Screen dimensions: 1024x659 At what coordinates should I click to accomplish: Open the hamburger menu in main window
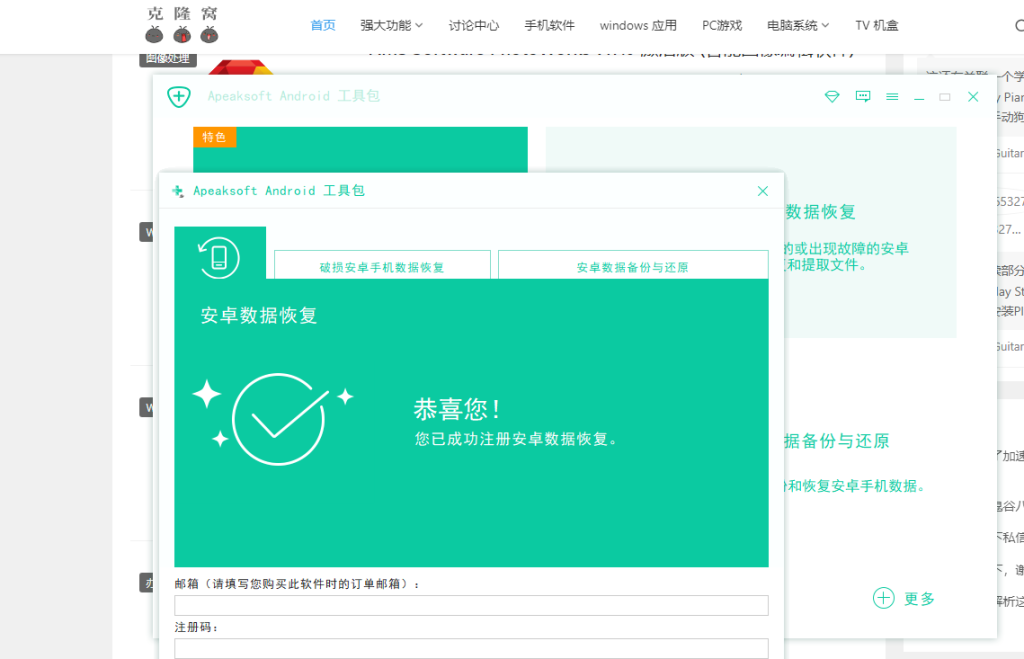click(x=892, y=97)
